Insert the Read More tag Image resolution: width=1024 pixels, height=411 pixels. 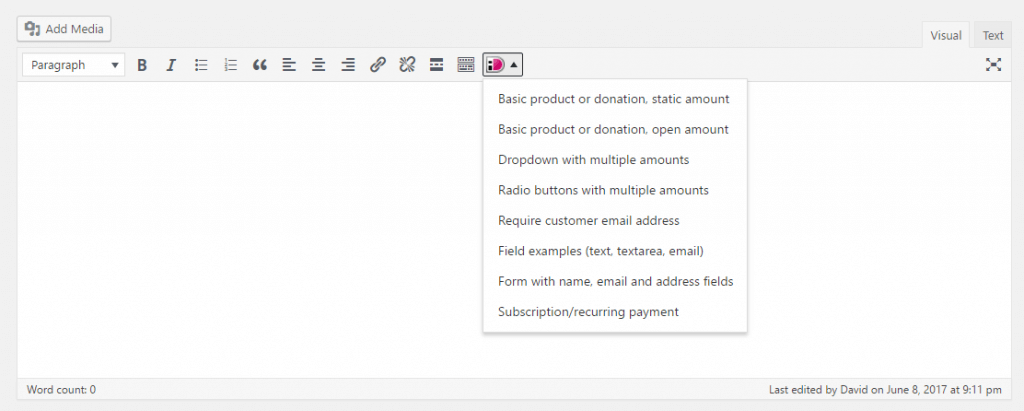click(x=436, y=65)
